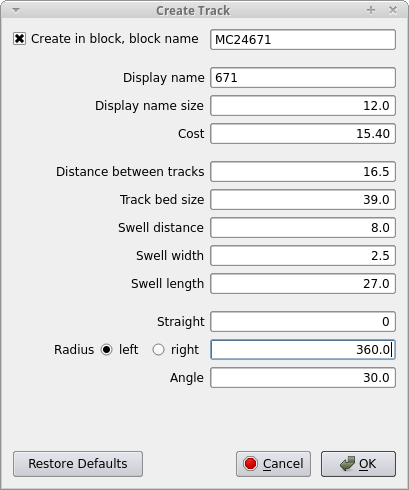
Task: Edit Distance between tracks value
Action: (x=303, y=172)
